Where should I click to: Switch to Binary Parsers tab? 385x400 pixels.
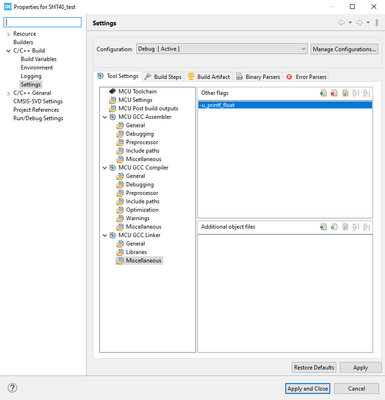[258, 77]
